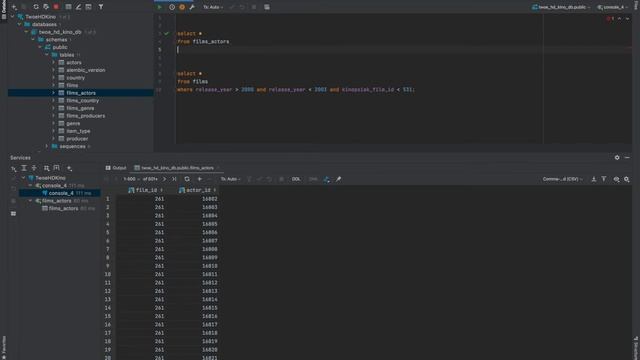Open Tx: Auto dropdown in results toolbar
640x360 pixels.
[x=231, y=179]
